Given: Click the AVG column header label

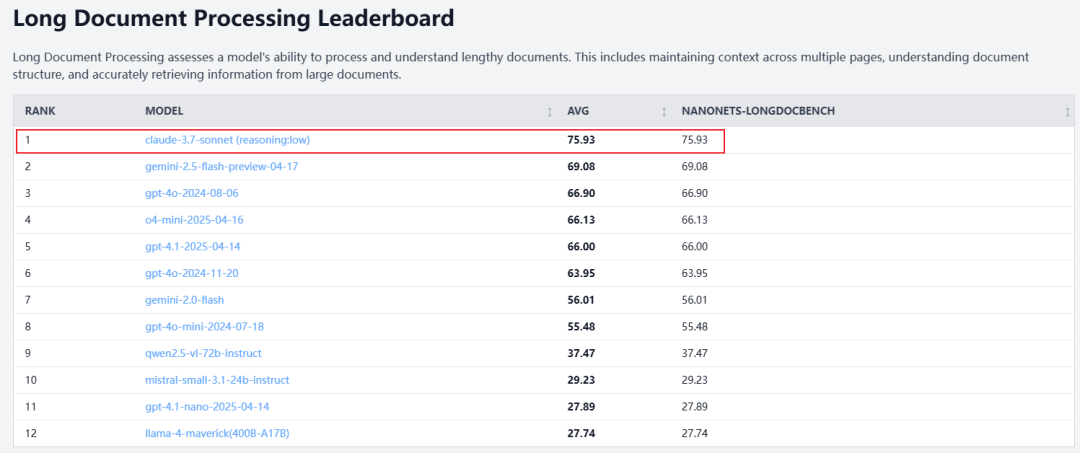Looking at the screenshot, I should coord(578,112).
